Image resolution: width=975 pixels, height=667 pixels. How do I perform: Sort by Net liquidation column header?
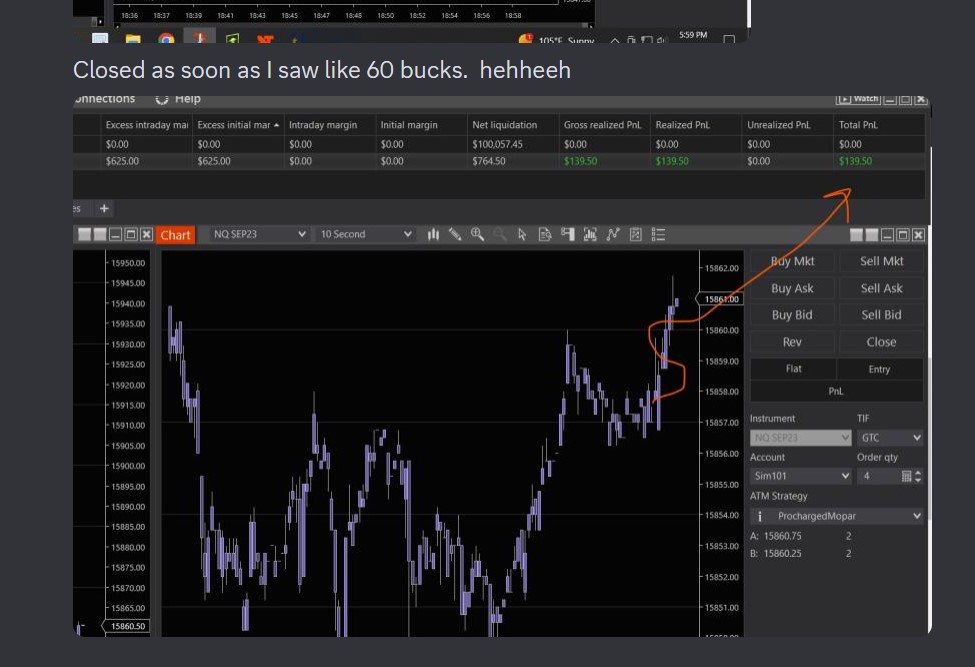513,125
